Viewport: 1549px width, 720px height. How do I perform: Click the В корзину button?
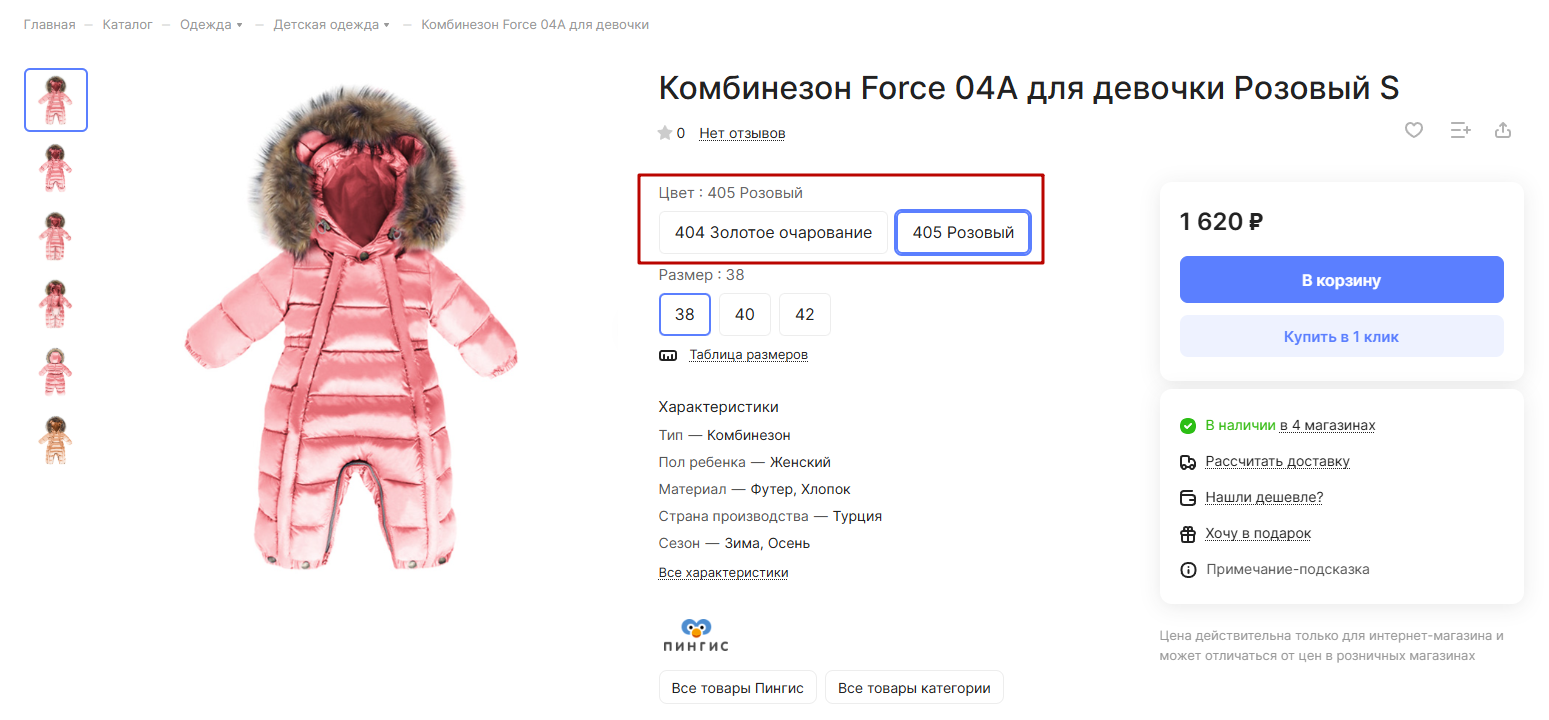pos(1342,280)
